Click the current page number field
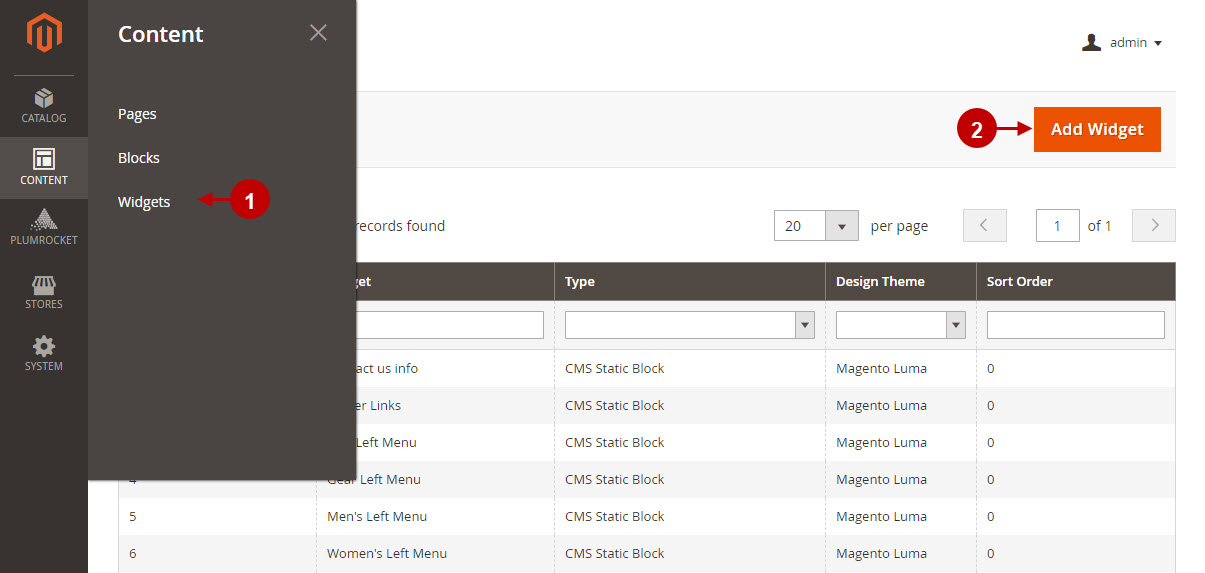This screenshot has height=573, width=1205. (x=1058, y=226)
